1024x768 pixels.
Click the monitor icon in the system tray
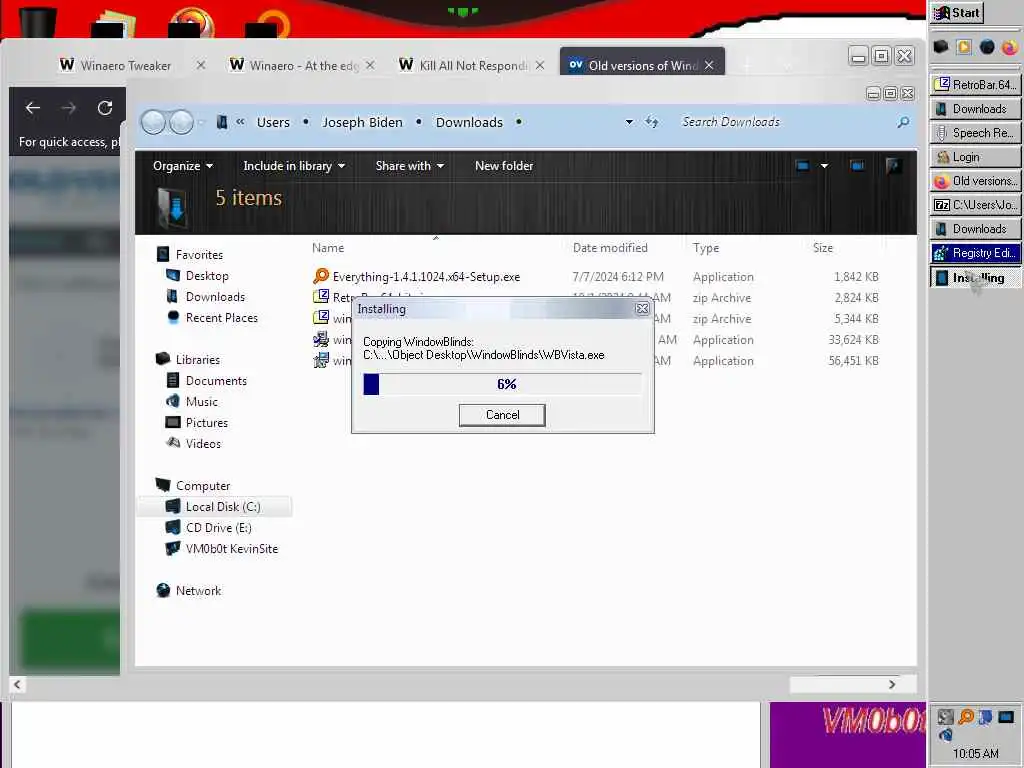click(x=1006, y=717)
